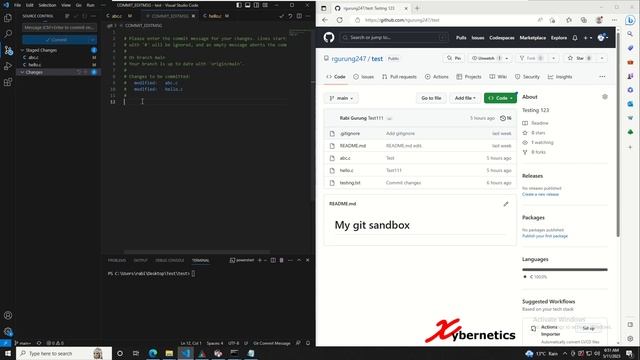Open the Manage gear in VS Code activity bar
The width and height of the screenshot is (640, 360).
(x=8, y=331)
